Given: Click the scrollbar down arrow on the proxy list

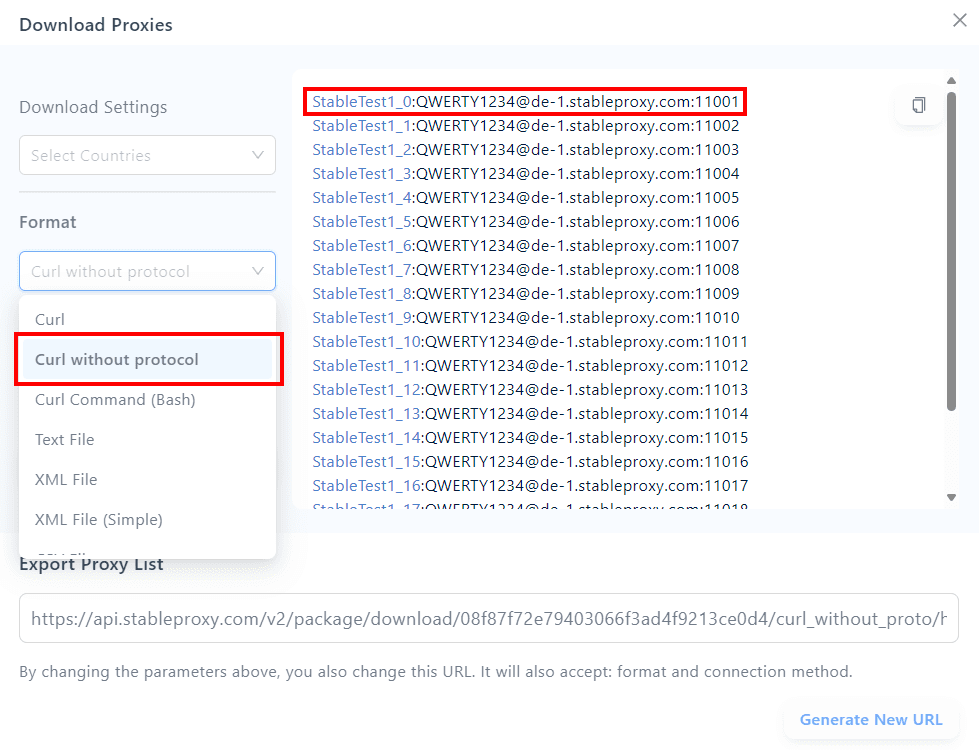Looking at the screenshot, I should click(951, 497).
